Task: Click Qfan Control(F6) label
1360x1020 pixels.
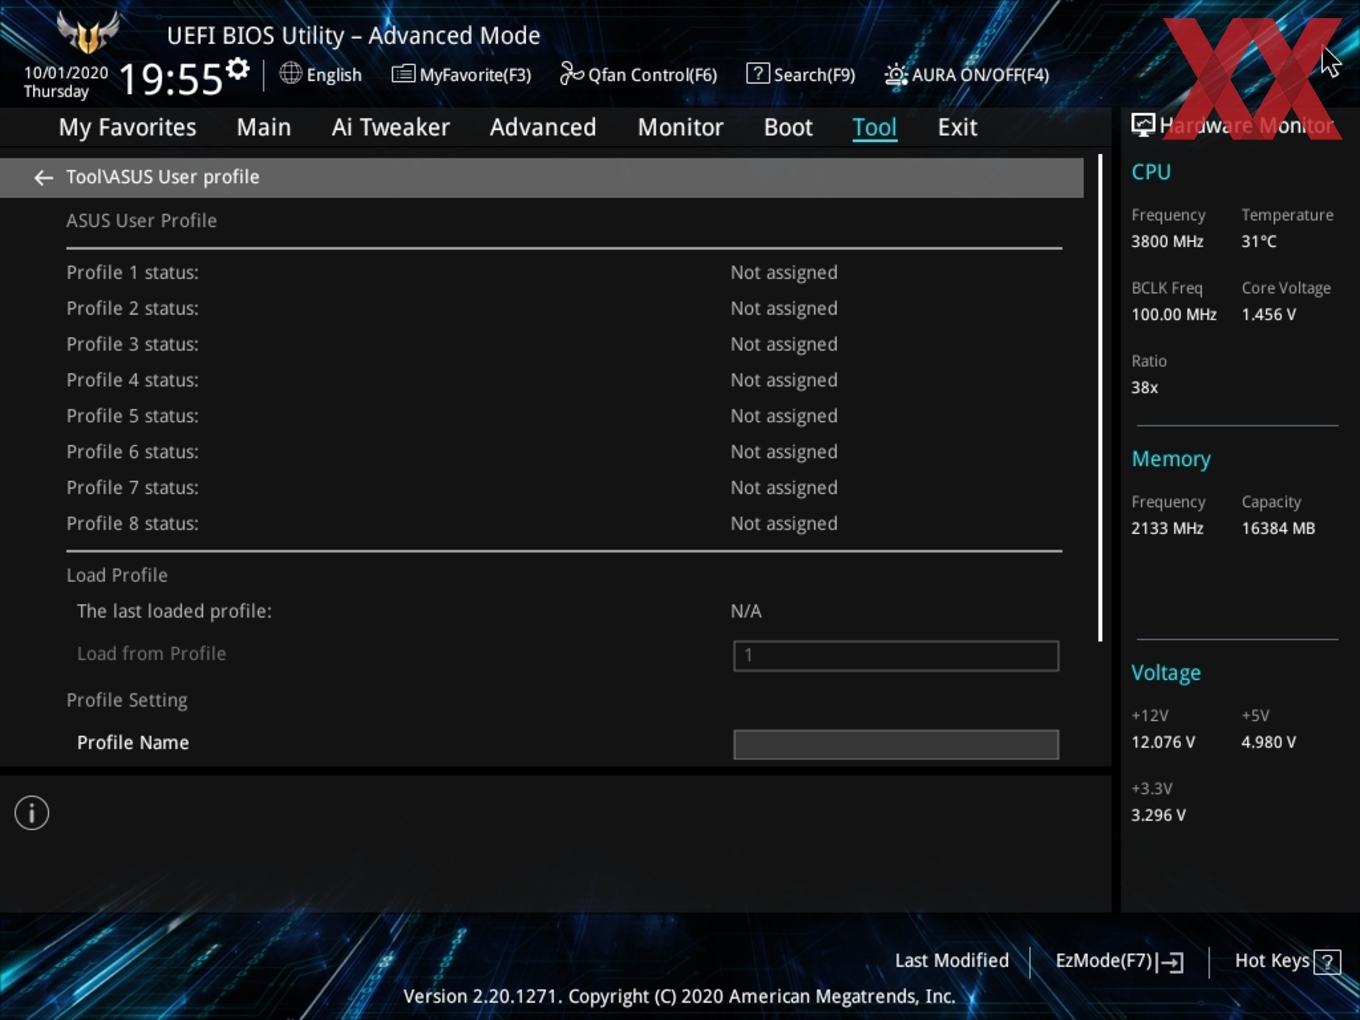Action: tap(652, 75)
